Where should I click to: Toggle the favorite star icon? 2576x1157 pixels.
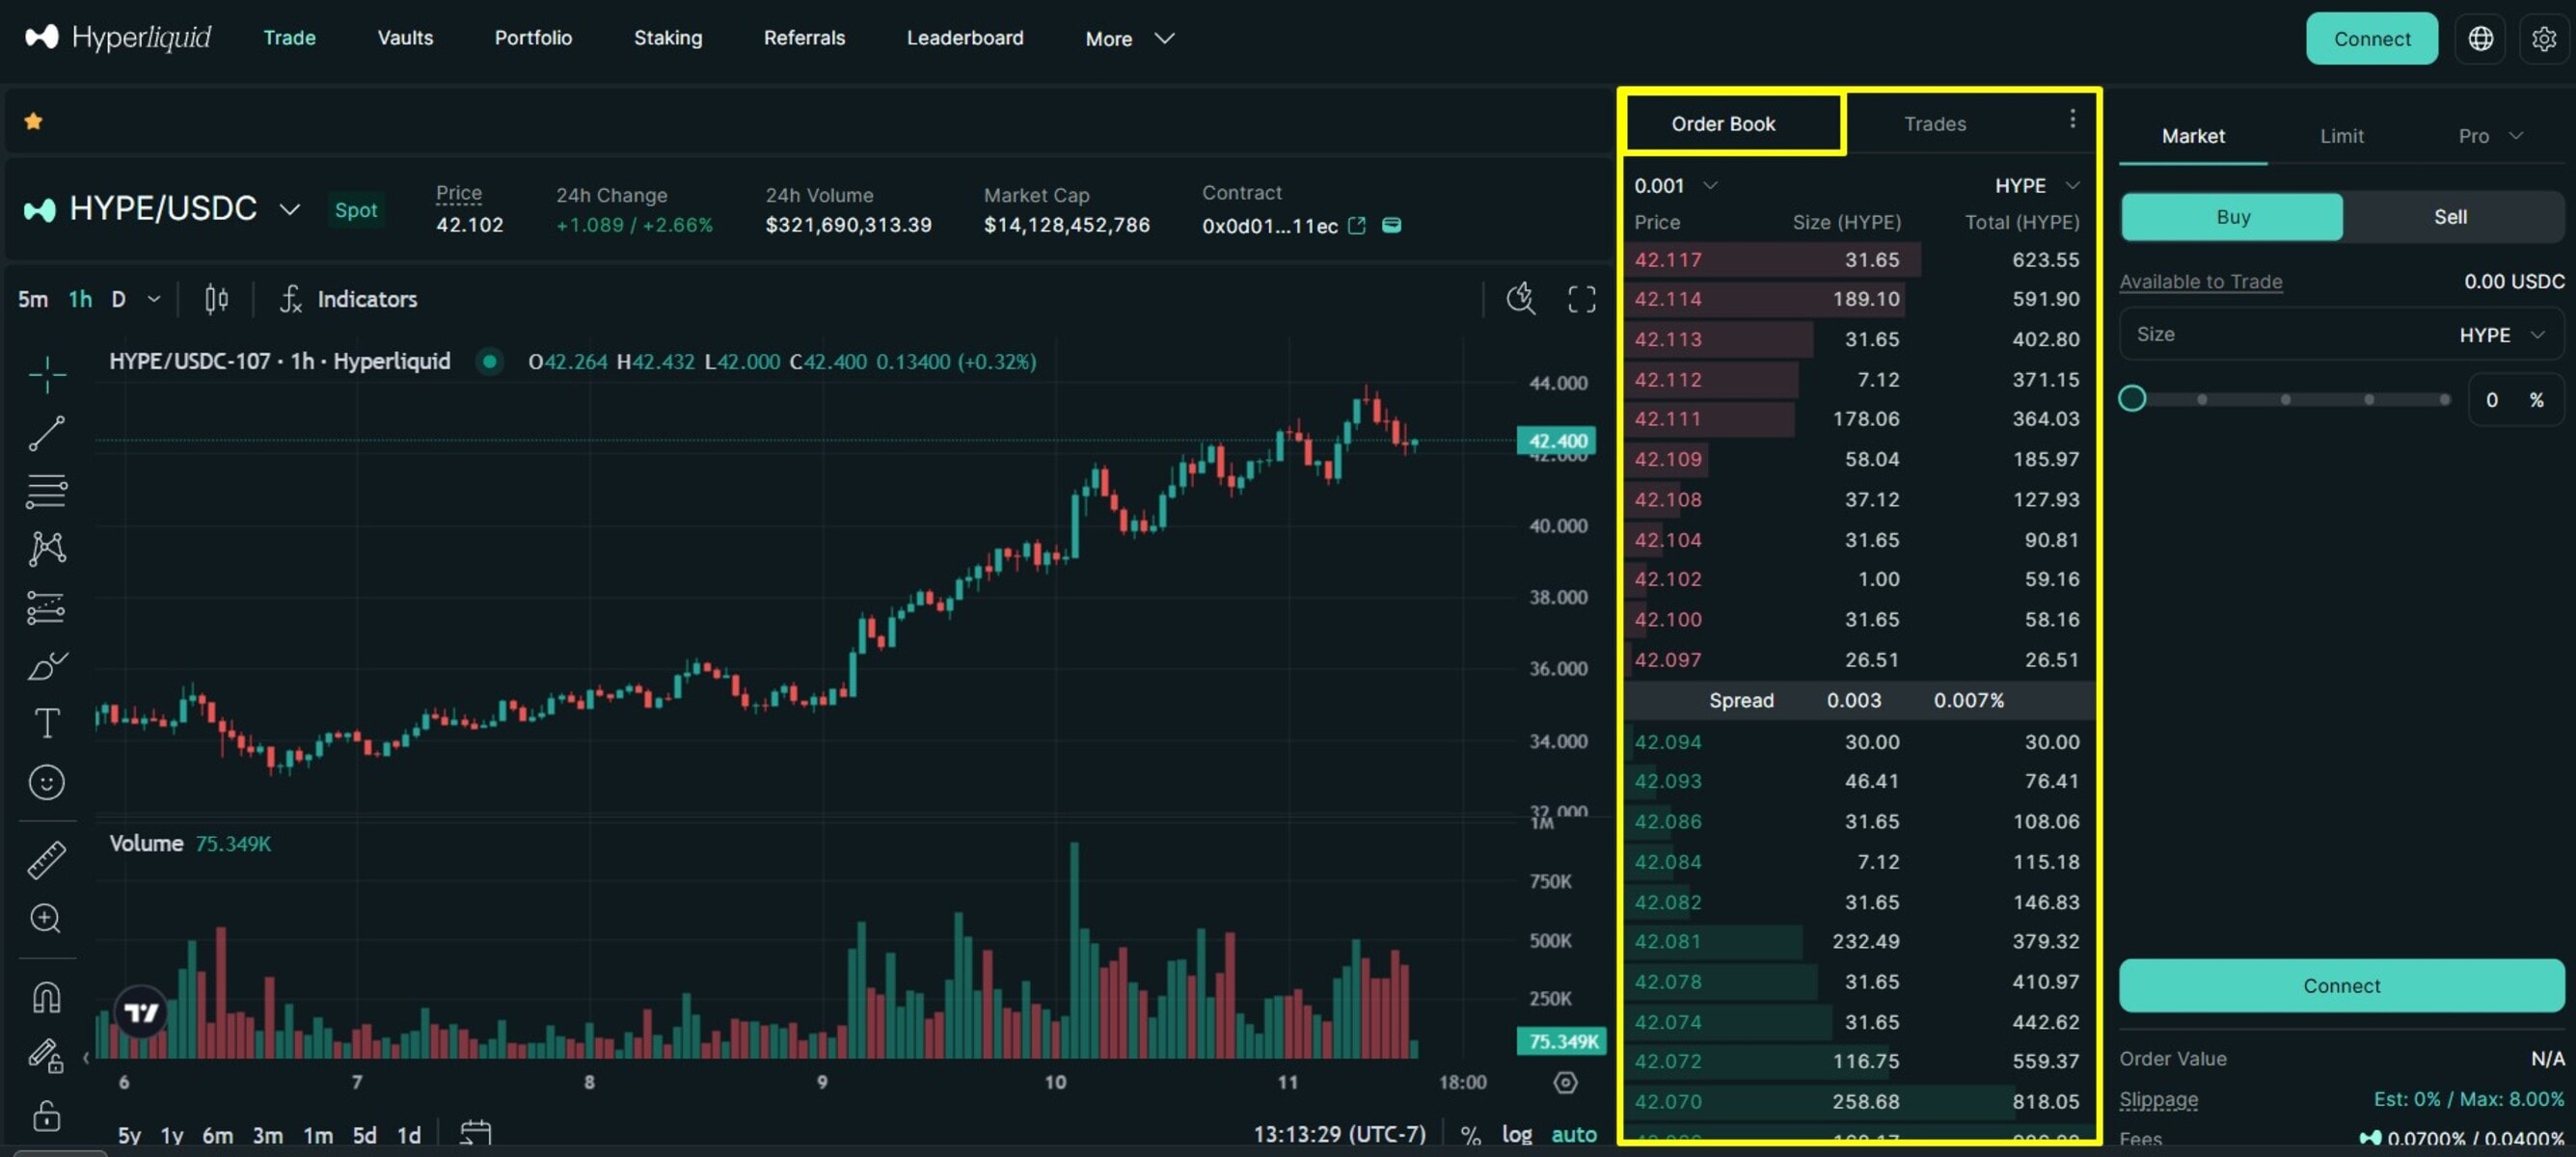coord(33,121)
